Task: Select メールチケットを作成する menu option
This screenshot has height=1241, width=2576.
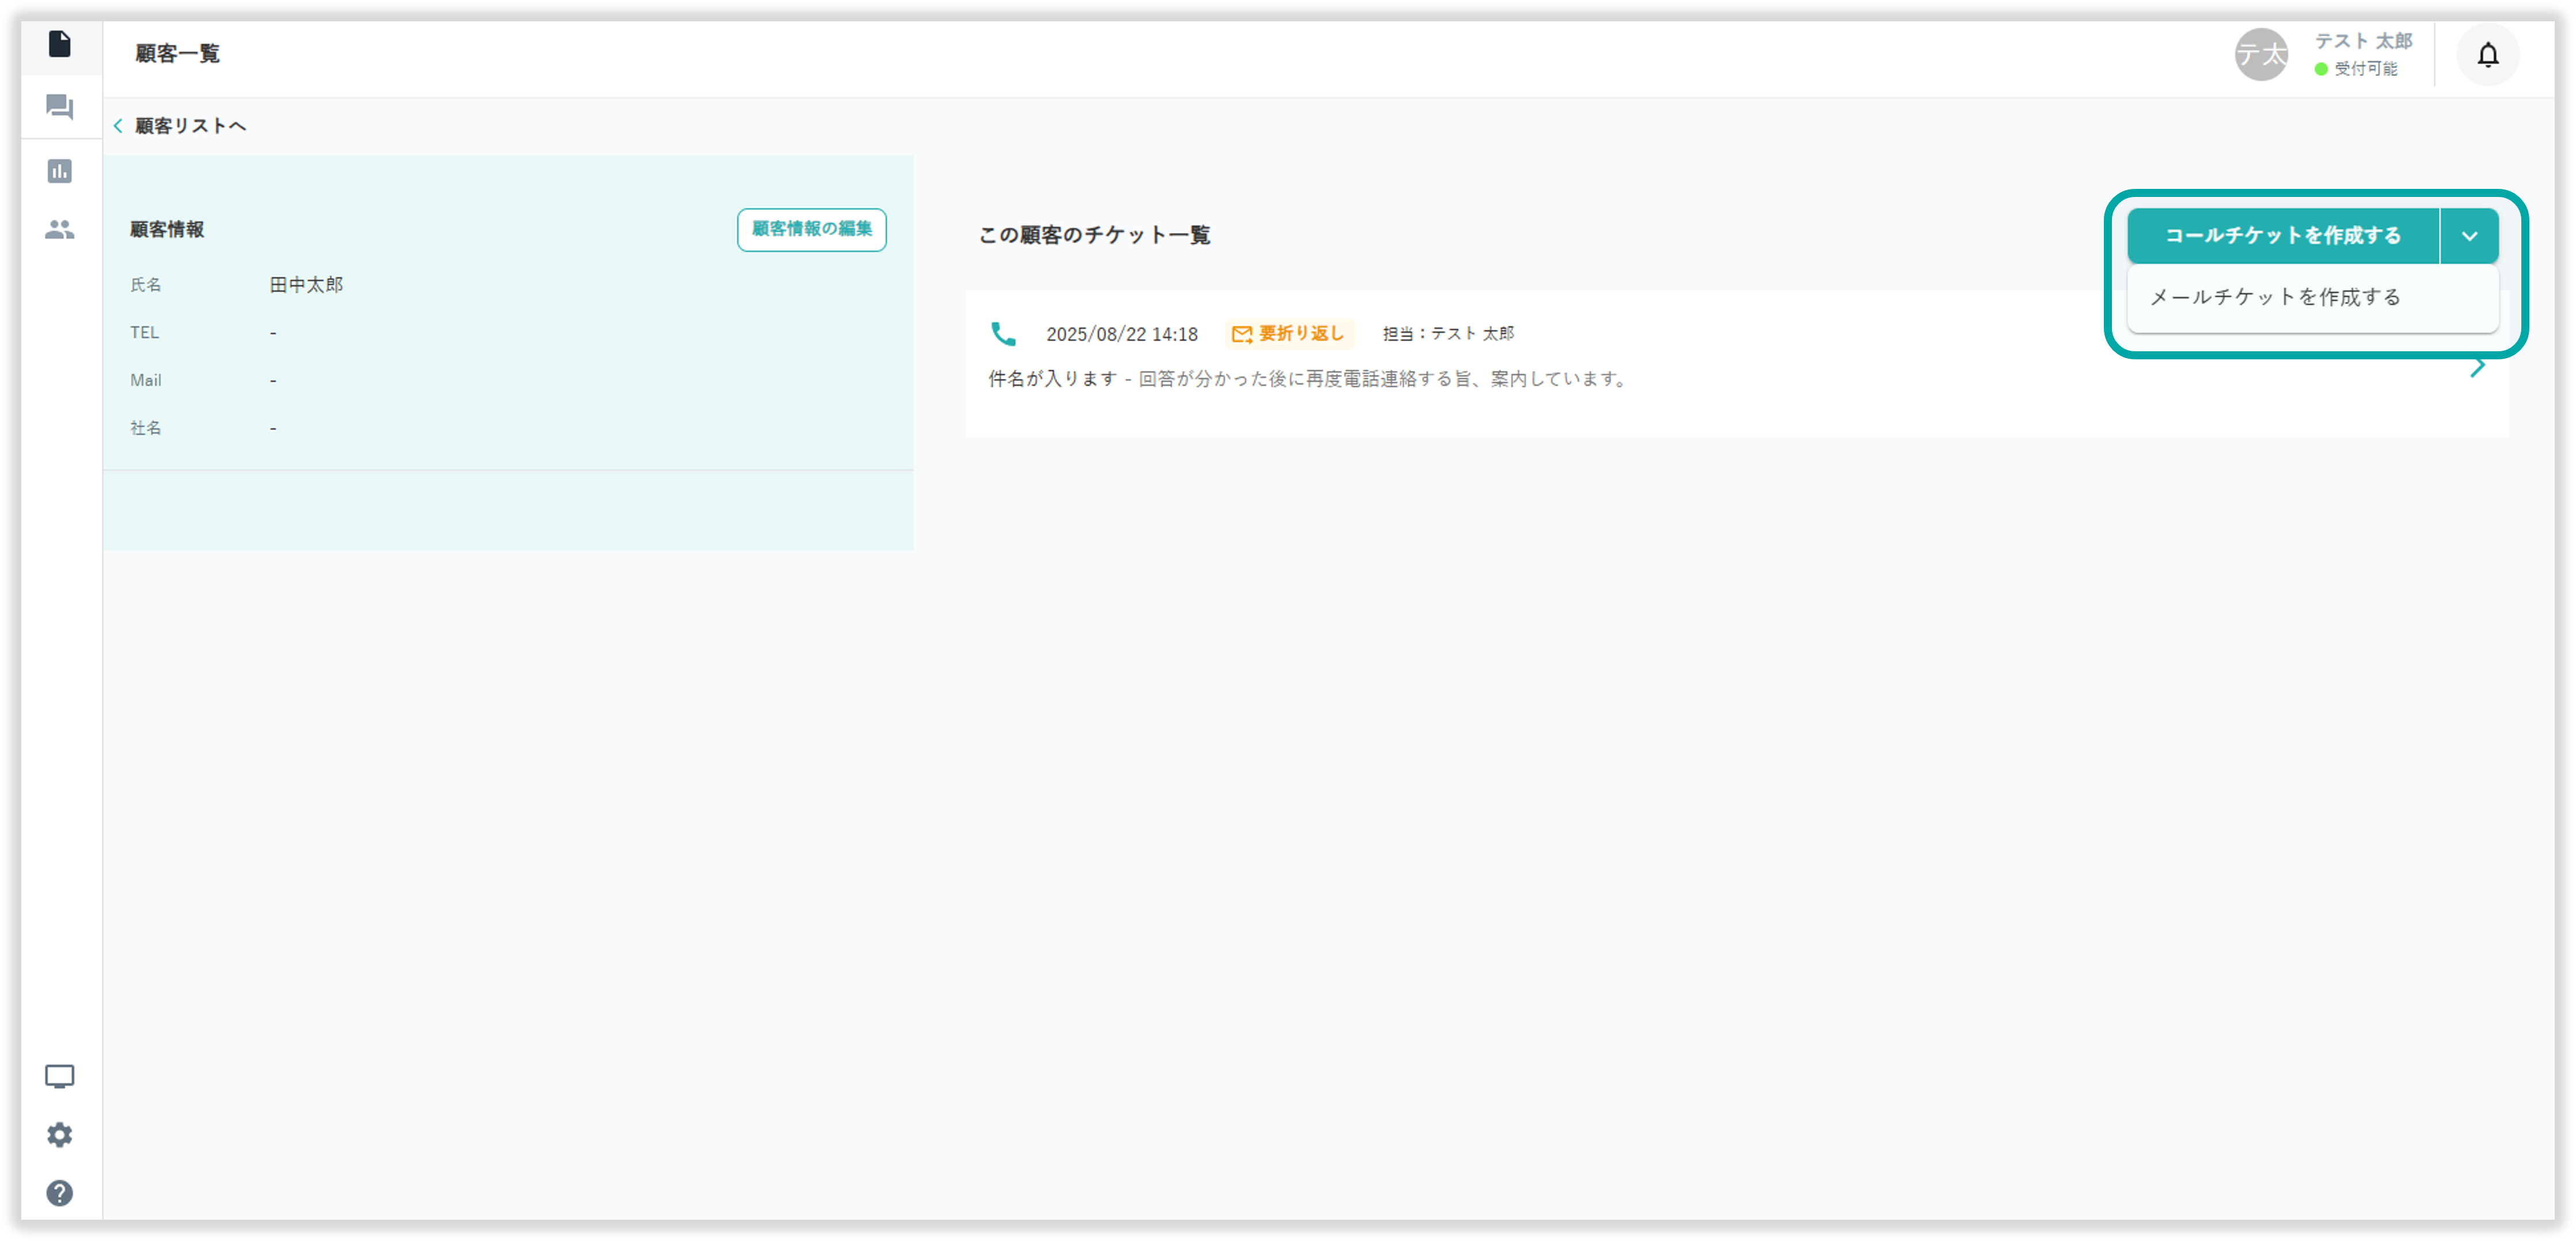Action: pyautogui.click(x=2275, y=297)
